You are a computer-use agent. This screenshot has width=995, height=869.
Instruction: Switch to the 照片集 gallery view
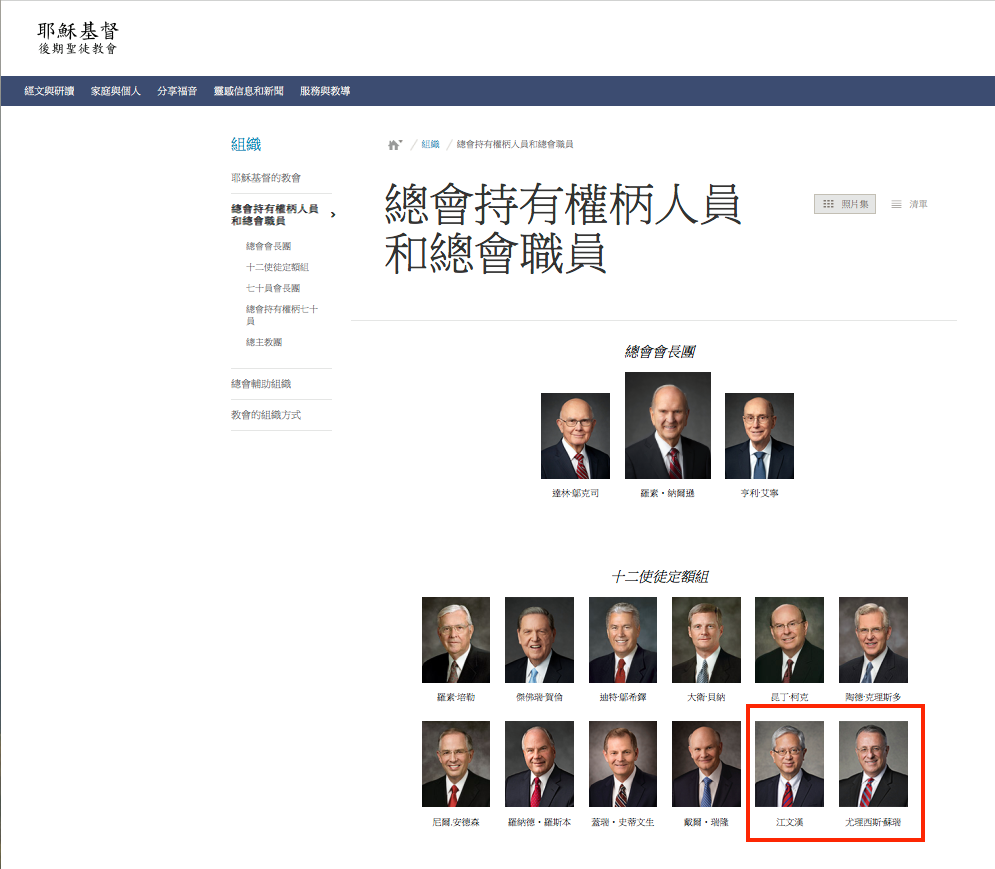pyautogui.click(x=845, y=204)
